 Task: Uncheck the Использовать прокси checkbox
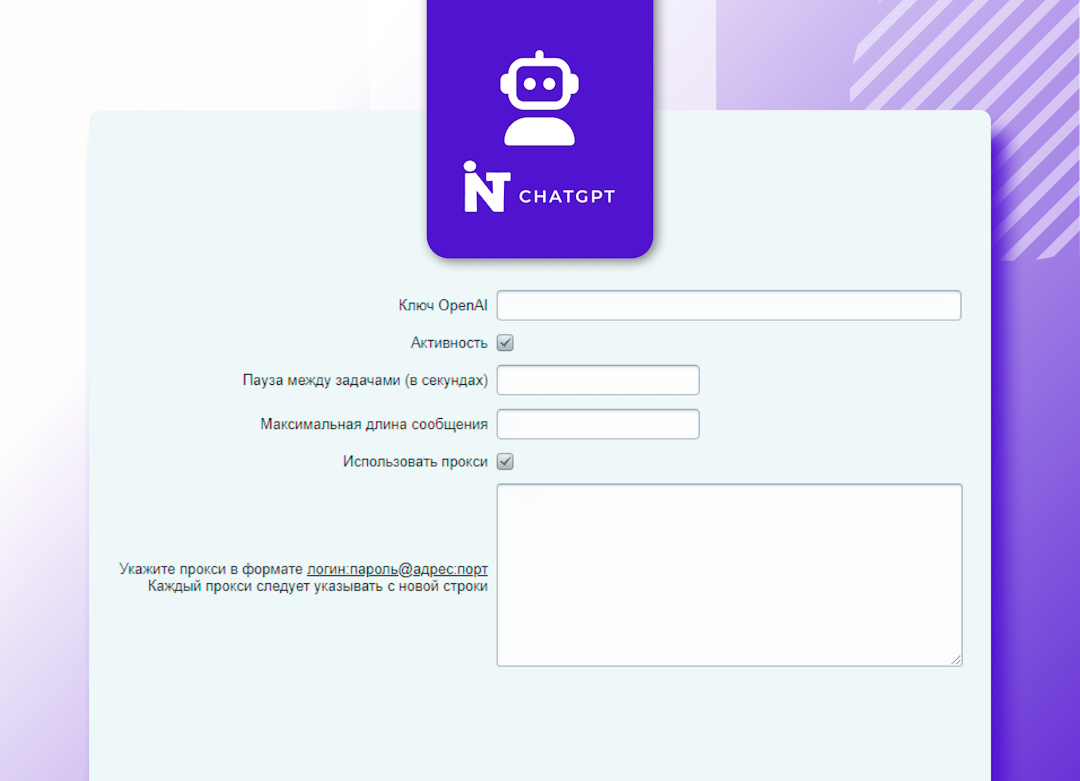(x=506, y=461)
